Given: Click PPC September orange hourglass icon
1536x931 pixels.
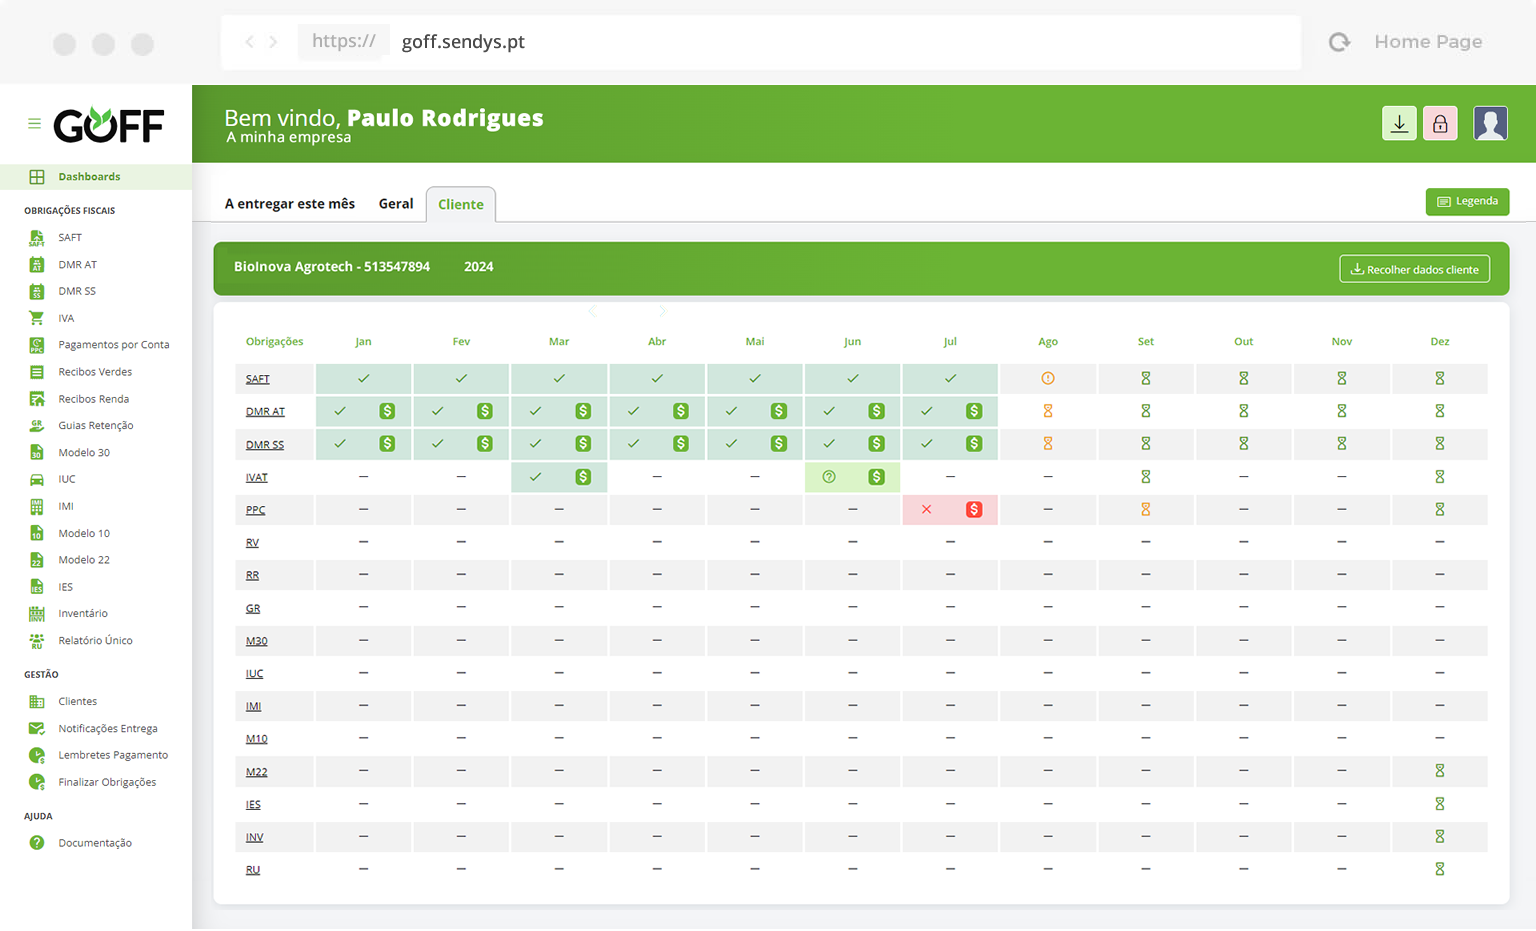Looking at the screenshot, I should point(1146,510).
